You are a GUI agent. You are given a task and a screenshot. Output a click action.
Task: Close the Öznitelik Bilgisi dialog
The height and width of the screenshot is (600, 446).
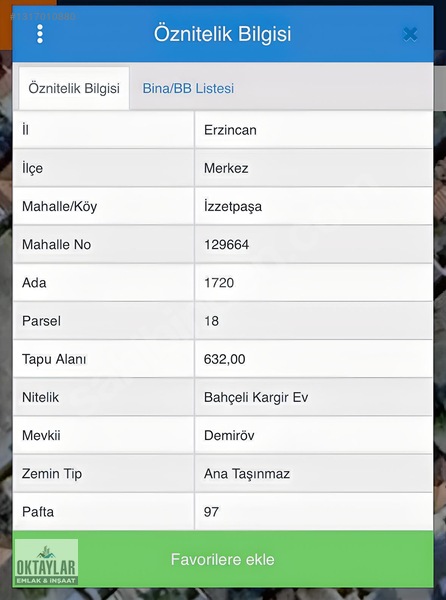point(410,34)
